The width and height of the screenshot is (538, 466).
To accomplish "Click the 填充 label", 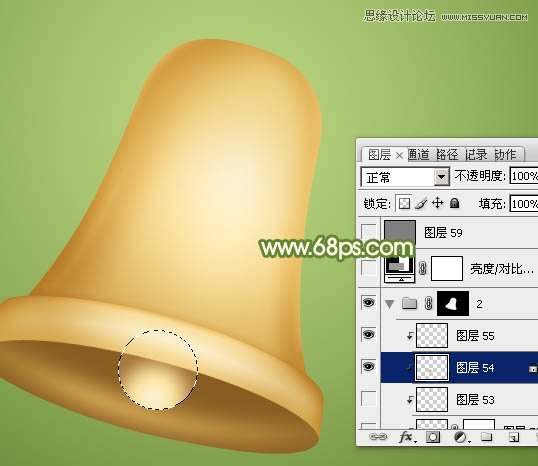I will 492,204.
